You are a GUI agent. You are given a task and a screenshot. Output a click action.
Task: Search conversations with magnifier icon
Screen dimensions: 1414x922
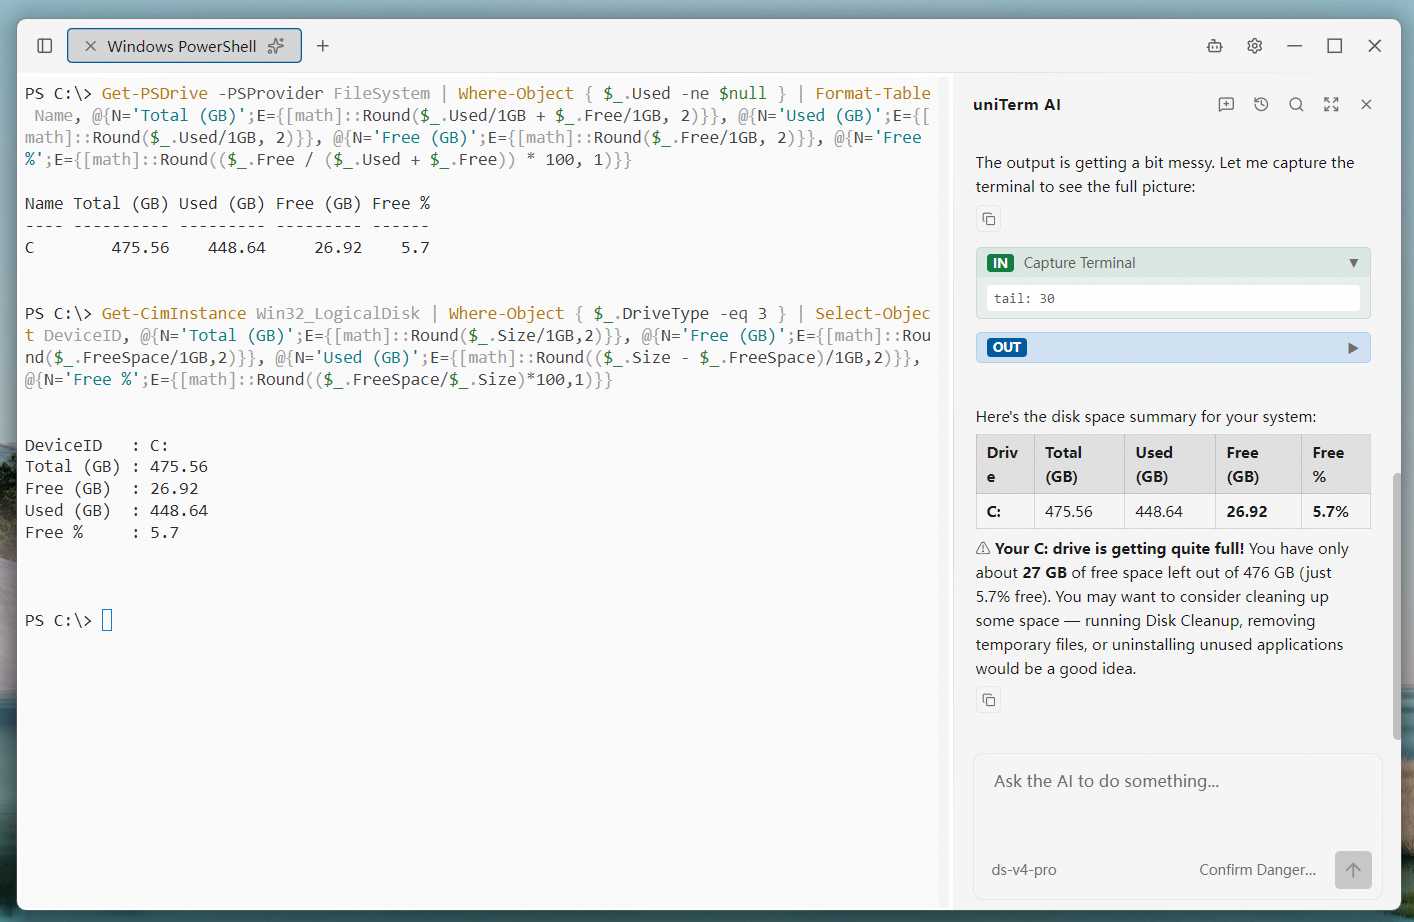[x=1296, y=104]
